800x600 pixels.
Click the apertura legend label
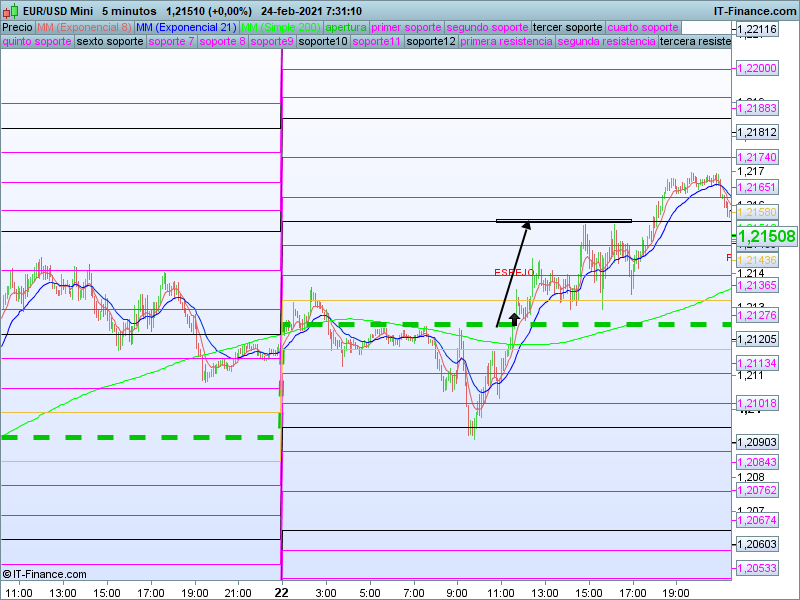click(x=346, y=27)
